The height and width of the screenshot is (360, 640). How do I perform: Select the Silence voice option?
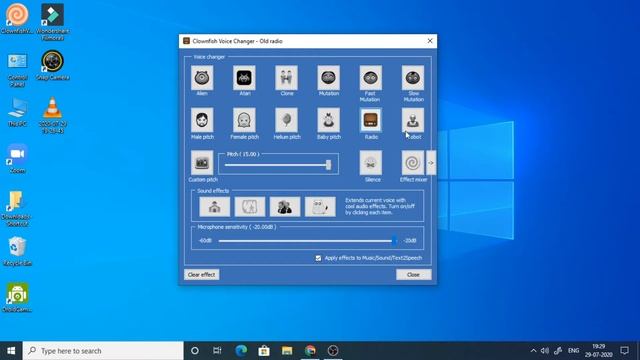pyautogui.click(x=371, y=163)
